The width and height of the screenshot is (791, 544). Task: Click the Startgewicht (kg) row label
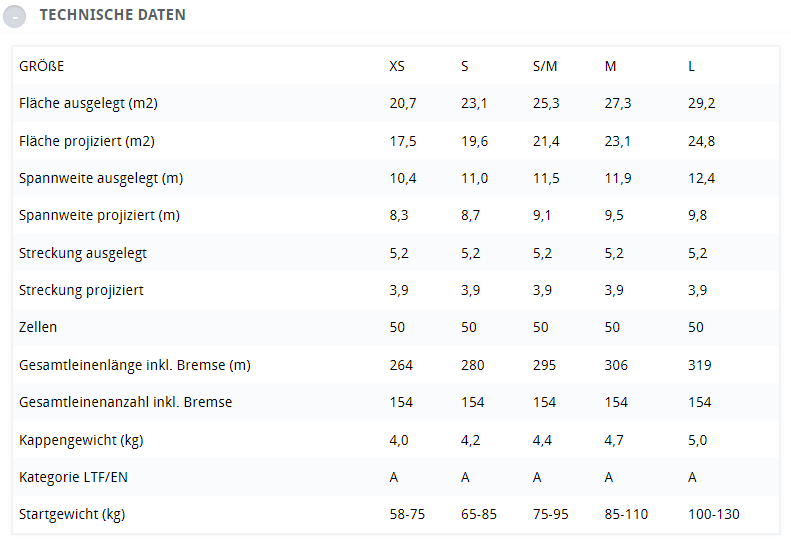(72, 514)
